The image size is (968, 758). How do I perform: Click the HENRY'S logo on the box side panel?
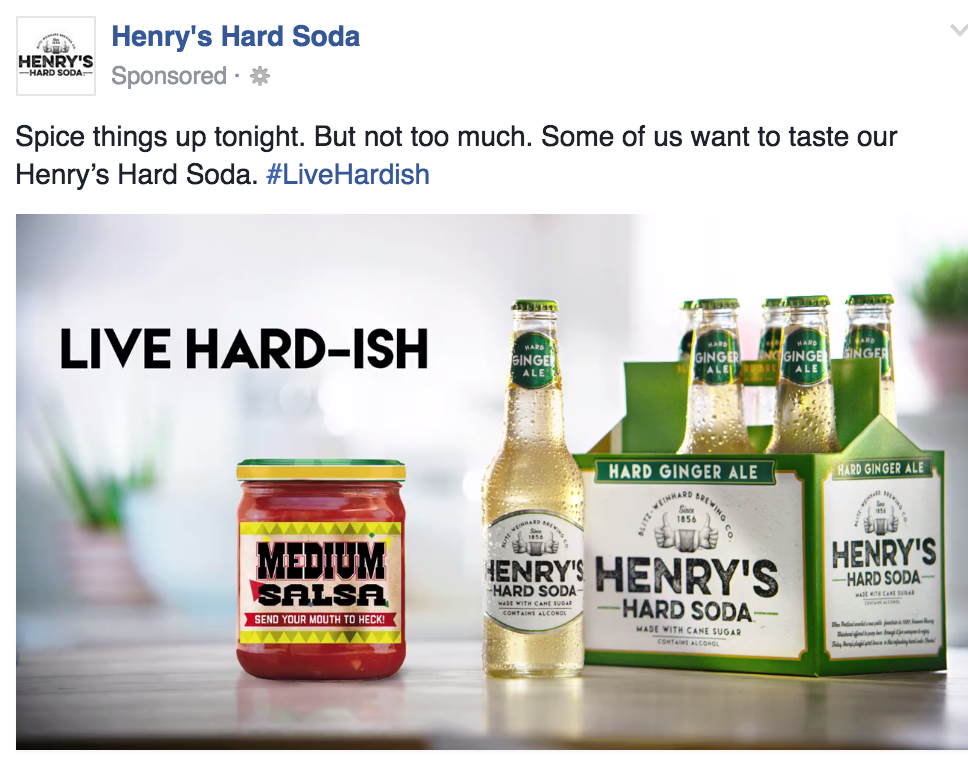tap(883, 554)
